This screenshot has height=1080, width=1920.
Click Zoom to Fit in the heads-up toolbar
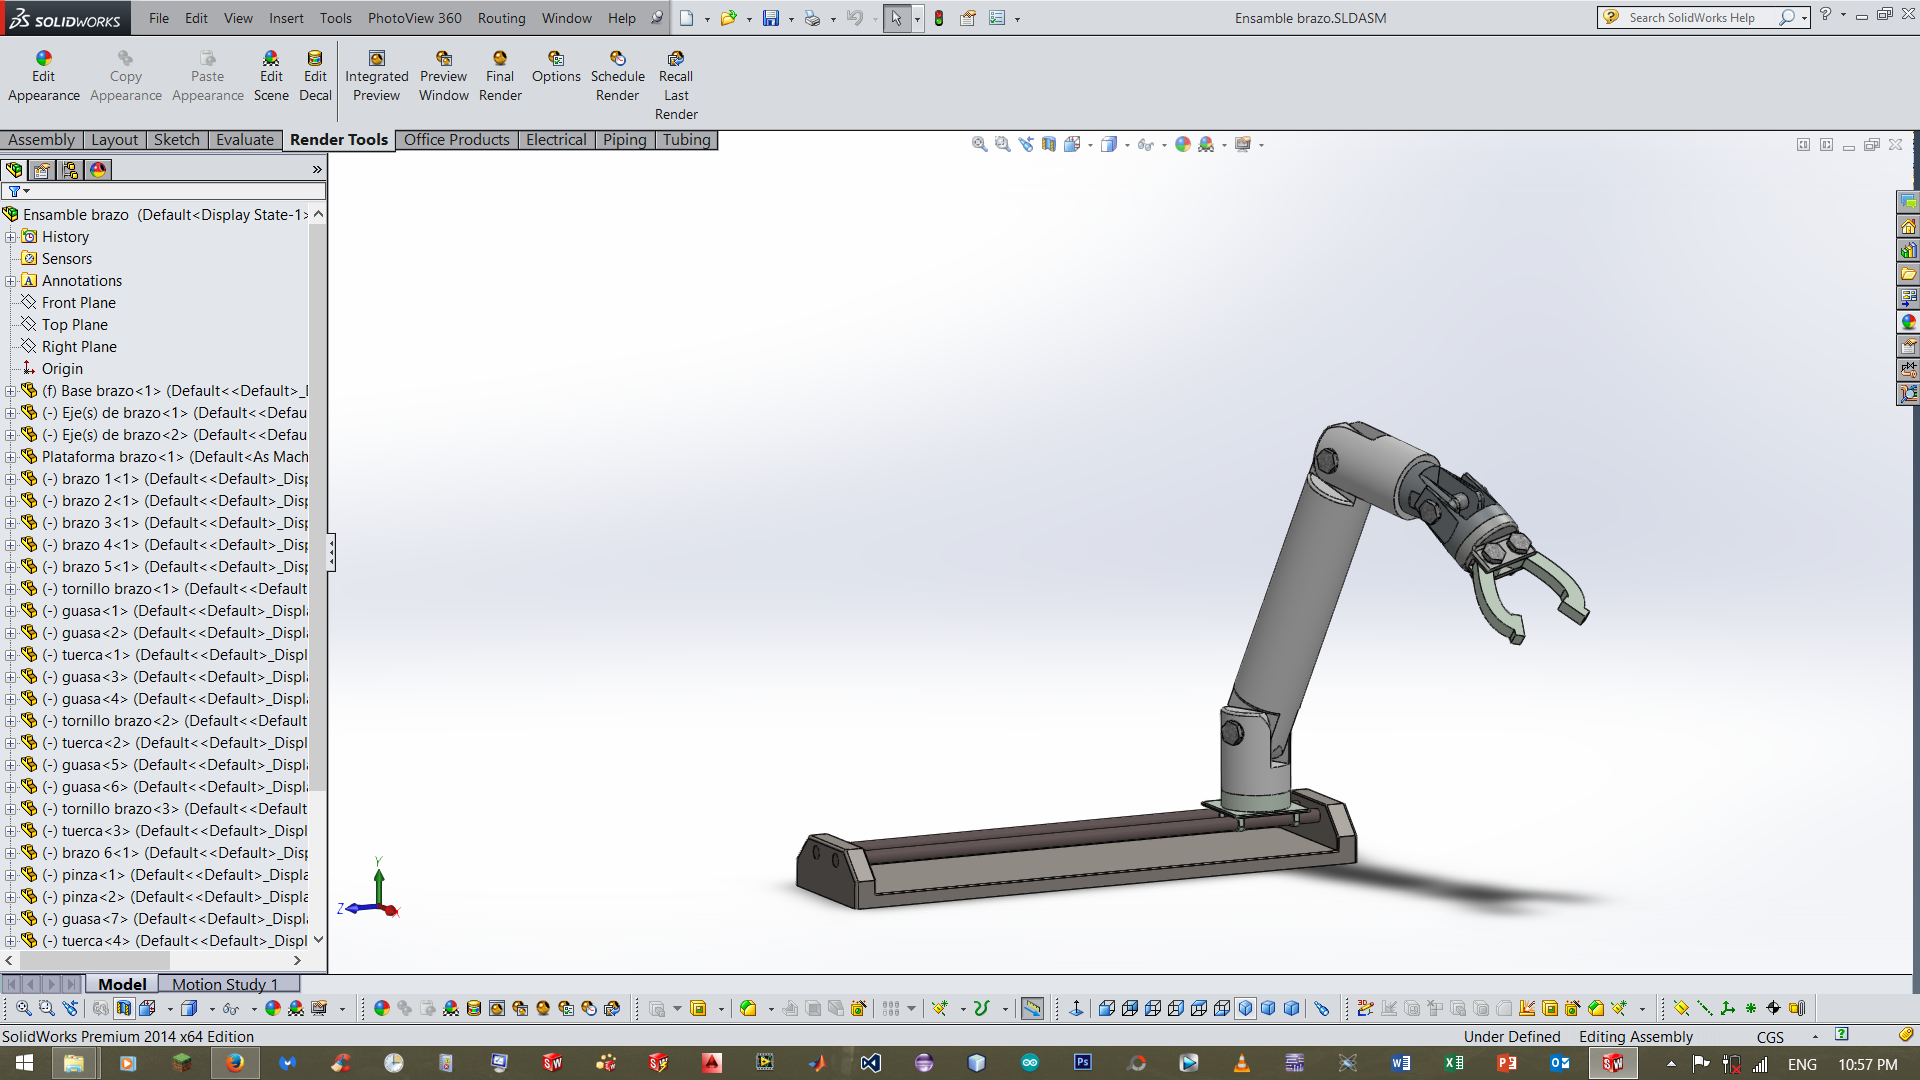pos(979,145)
